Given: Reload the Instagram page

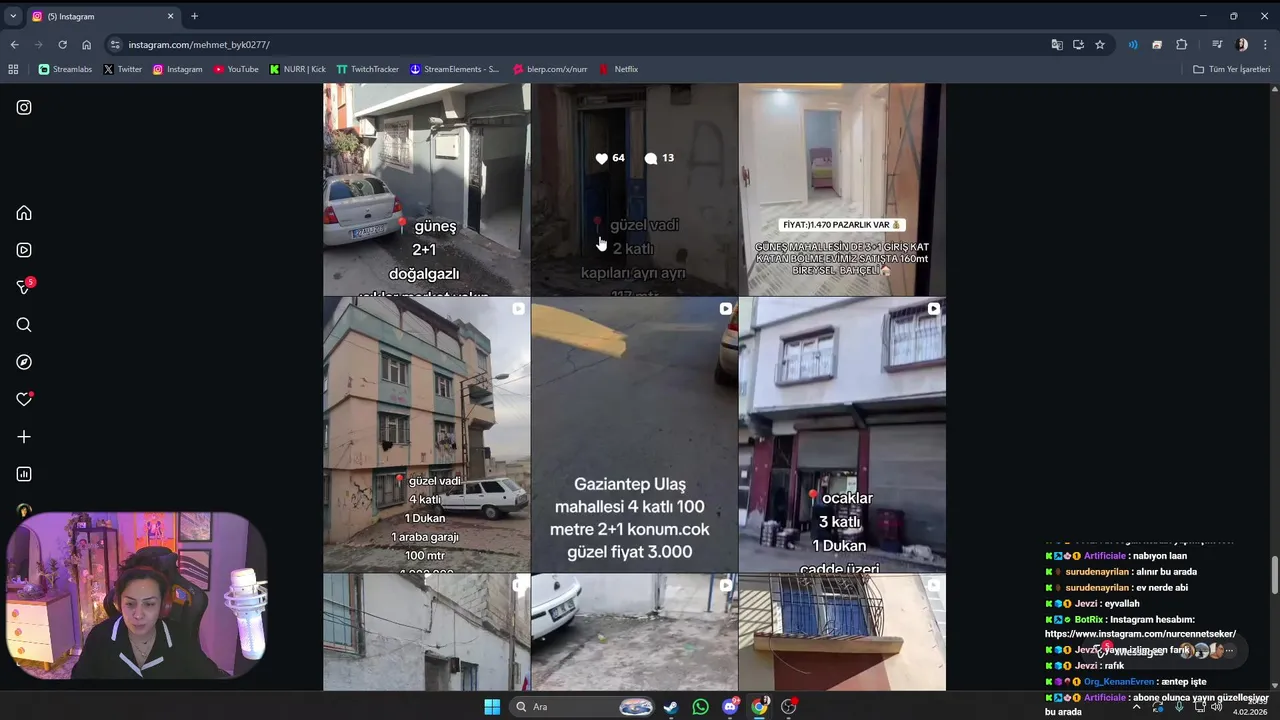Looking at the screenshot, I should point(62,44).
